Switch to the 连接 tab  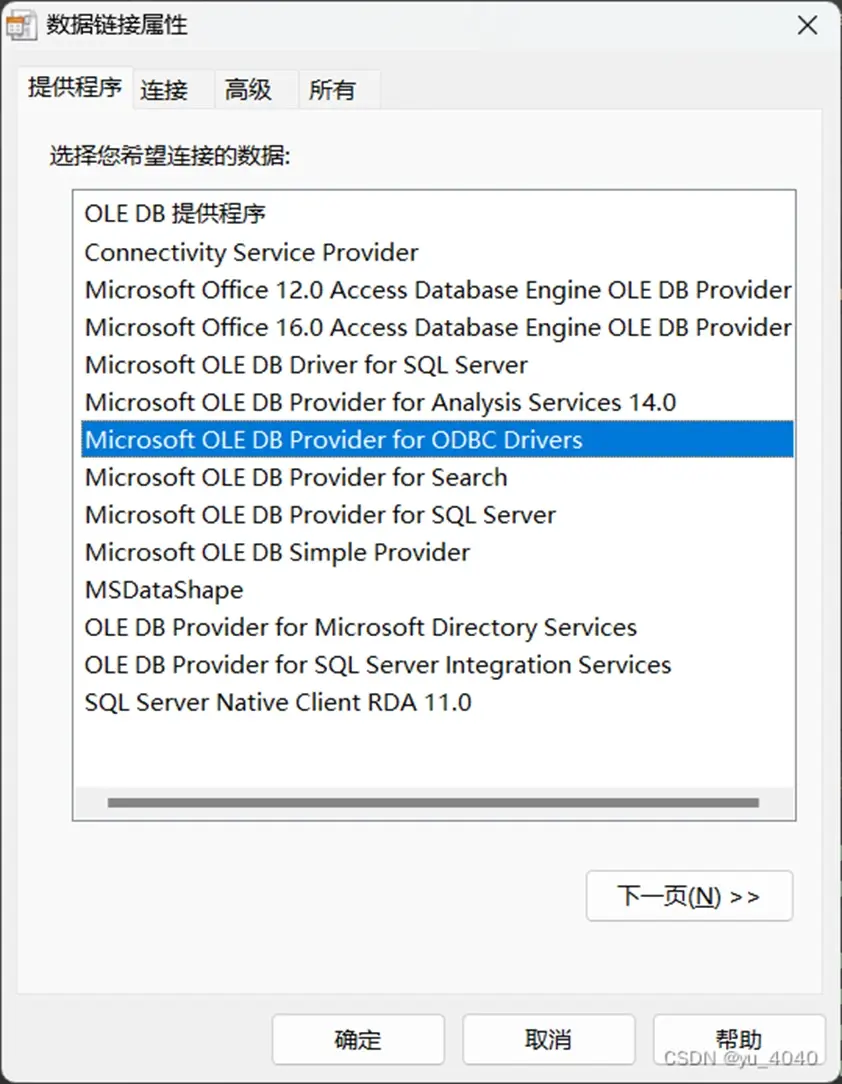[165, 90]
